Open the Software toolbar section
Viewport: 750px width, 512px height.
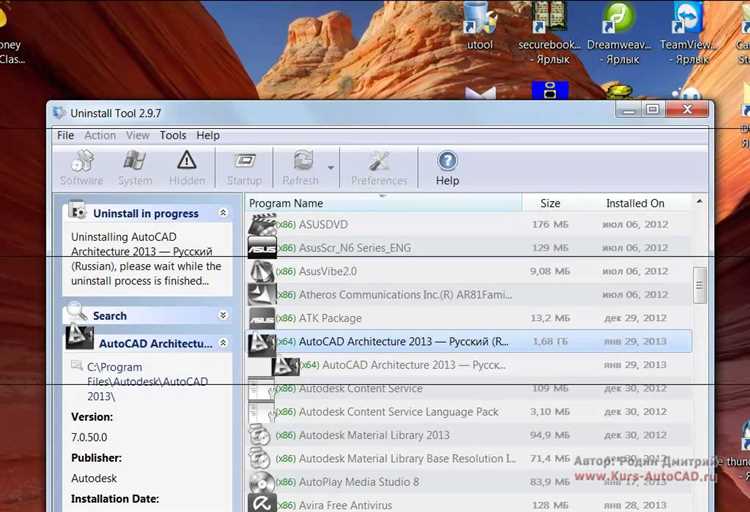point(82,167)
